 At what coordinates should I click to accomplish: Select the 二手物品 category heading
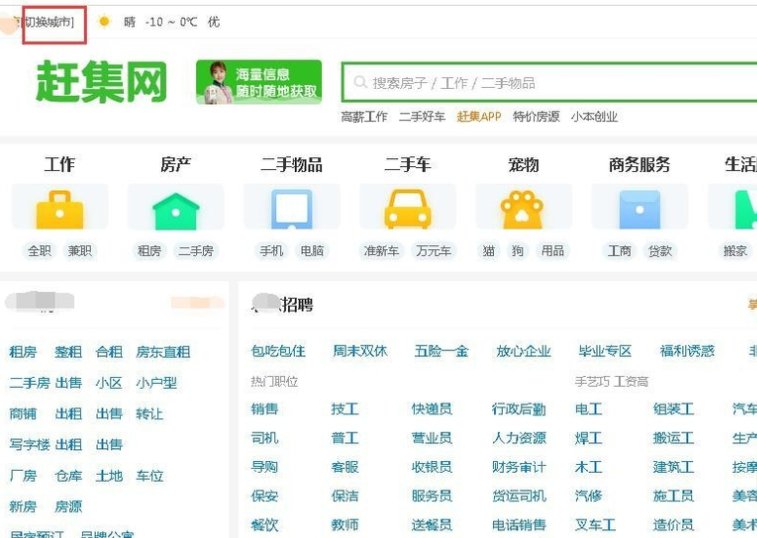(x=292, y=164)
